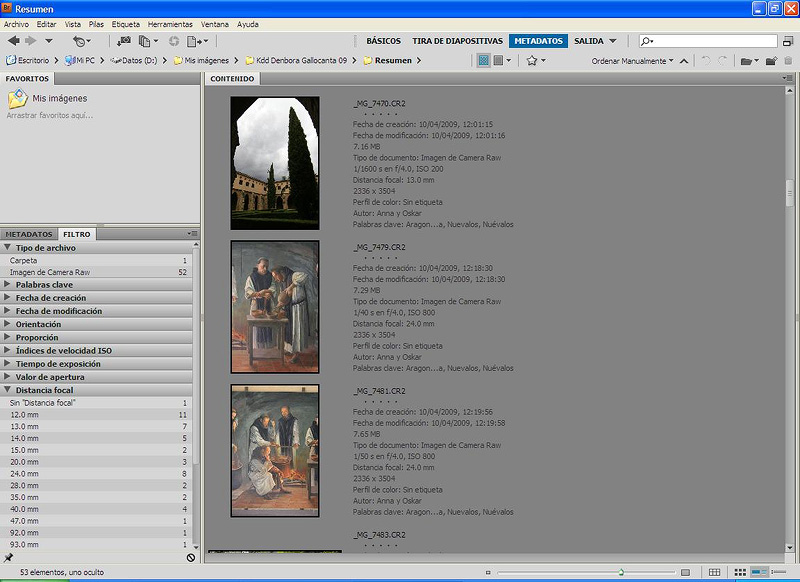
Task: Collapse the Tipo de archivo filter
Action: click(x=7, y=247)
